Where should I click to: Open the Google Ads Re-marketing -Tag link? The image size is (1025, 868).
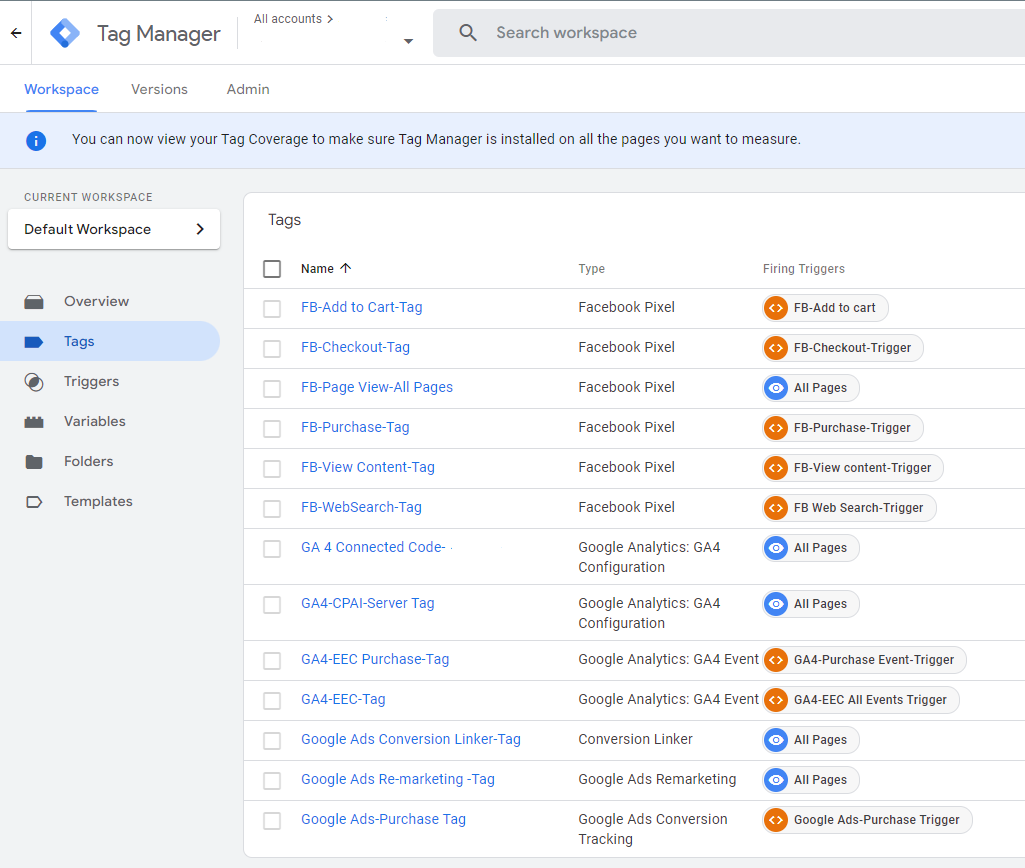397,779
